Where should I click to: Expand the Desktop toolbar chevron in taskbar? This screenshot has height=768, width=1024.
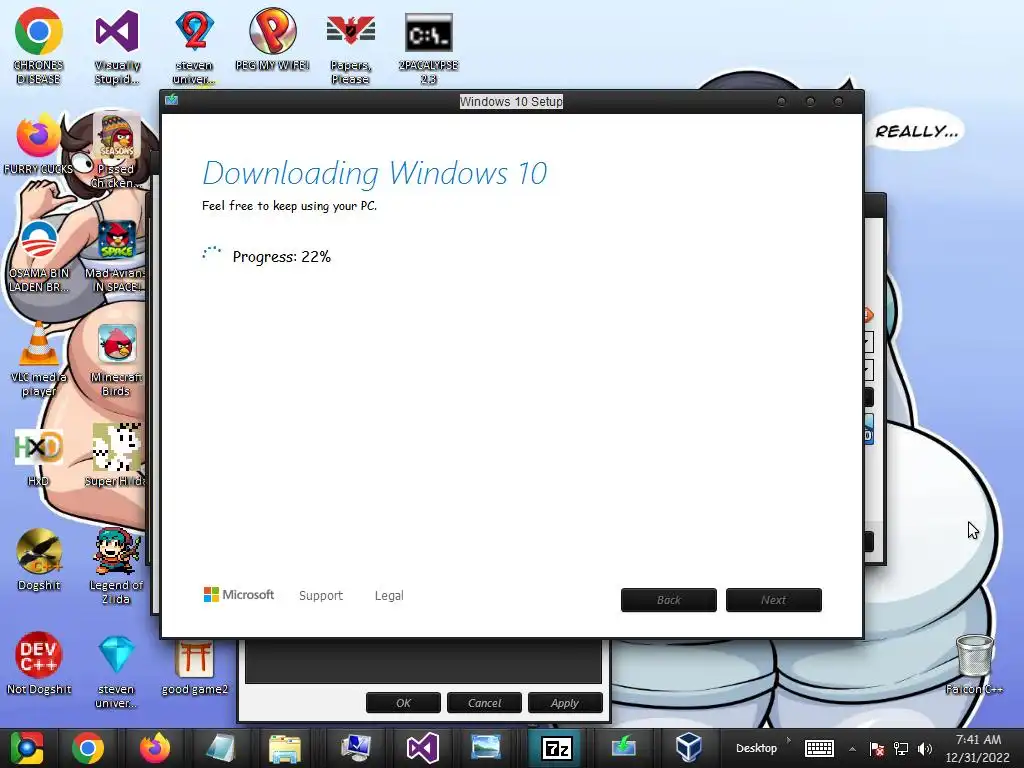788,740
